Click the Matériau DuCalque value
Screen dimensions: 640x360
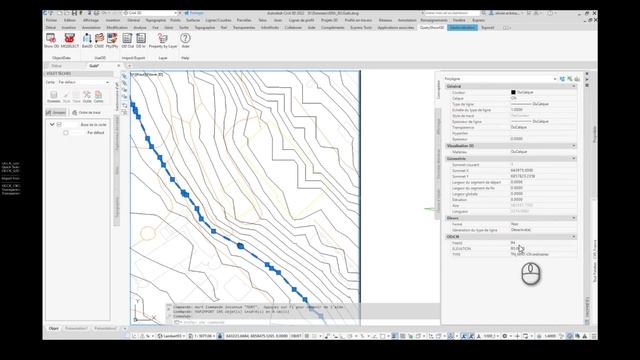[543, 151]
